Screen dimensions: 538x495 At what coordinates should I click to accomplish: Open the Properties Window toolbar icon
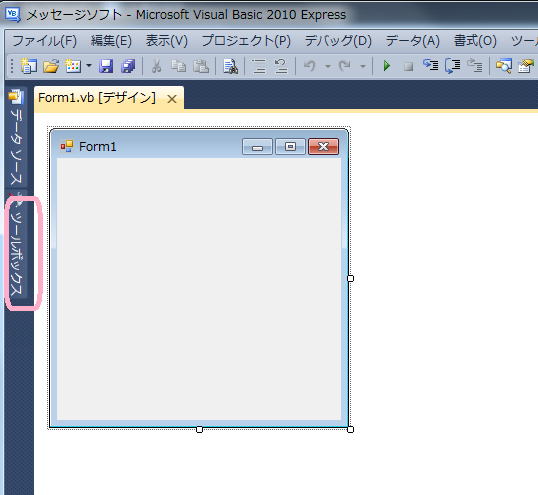pos(526,66)
